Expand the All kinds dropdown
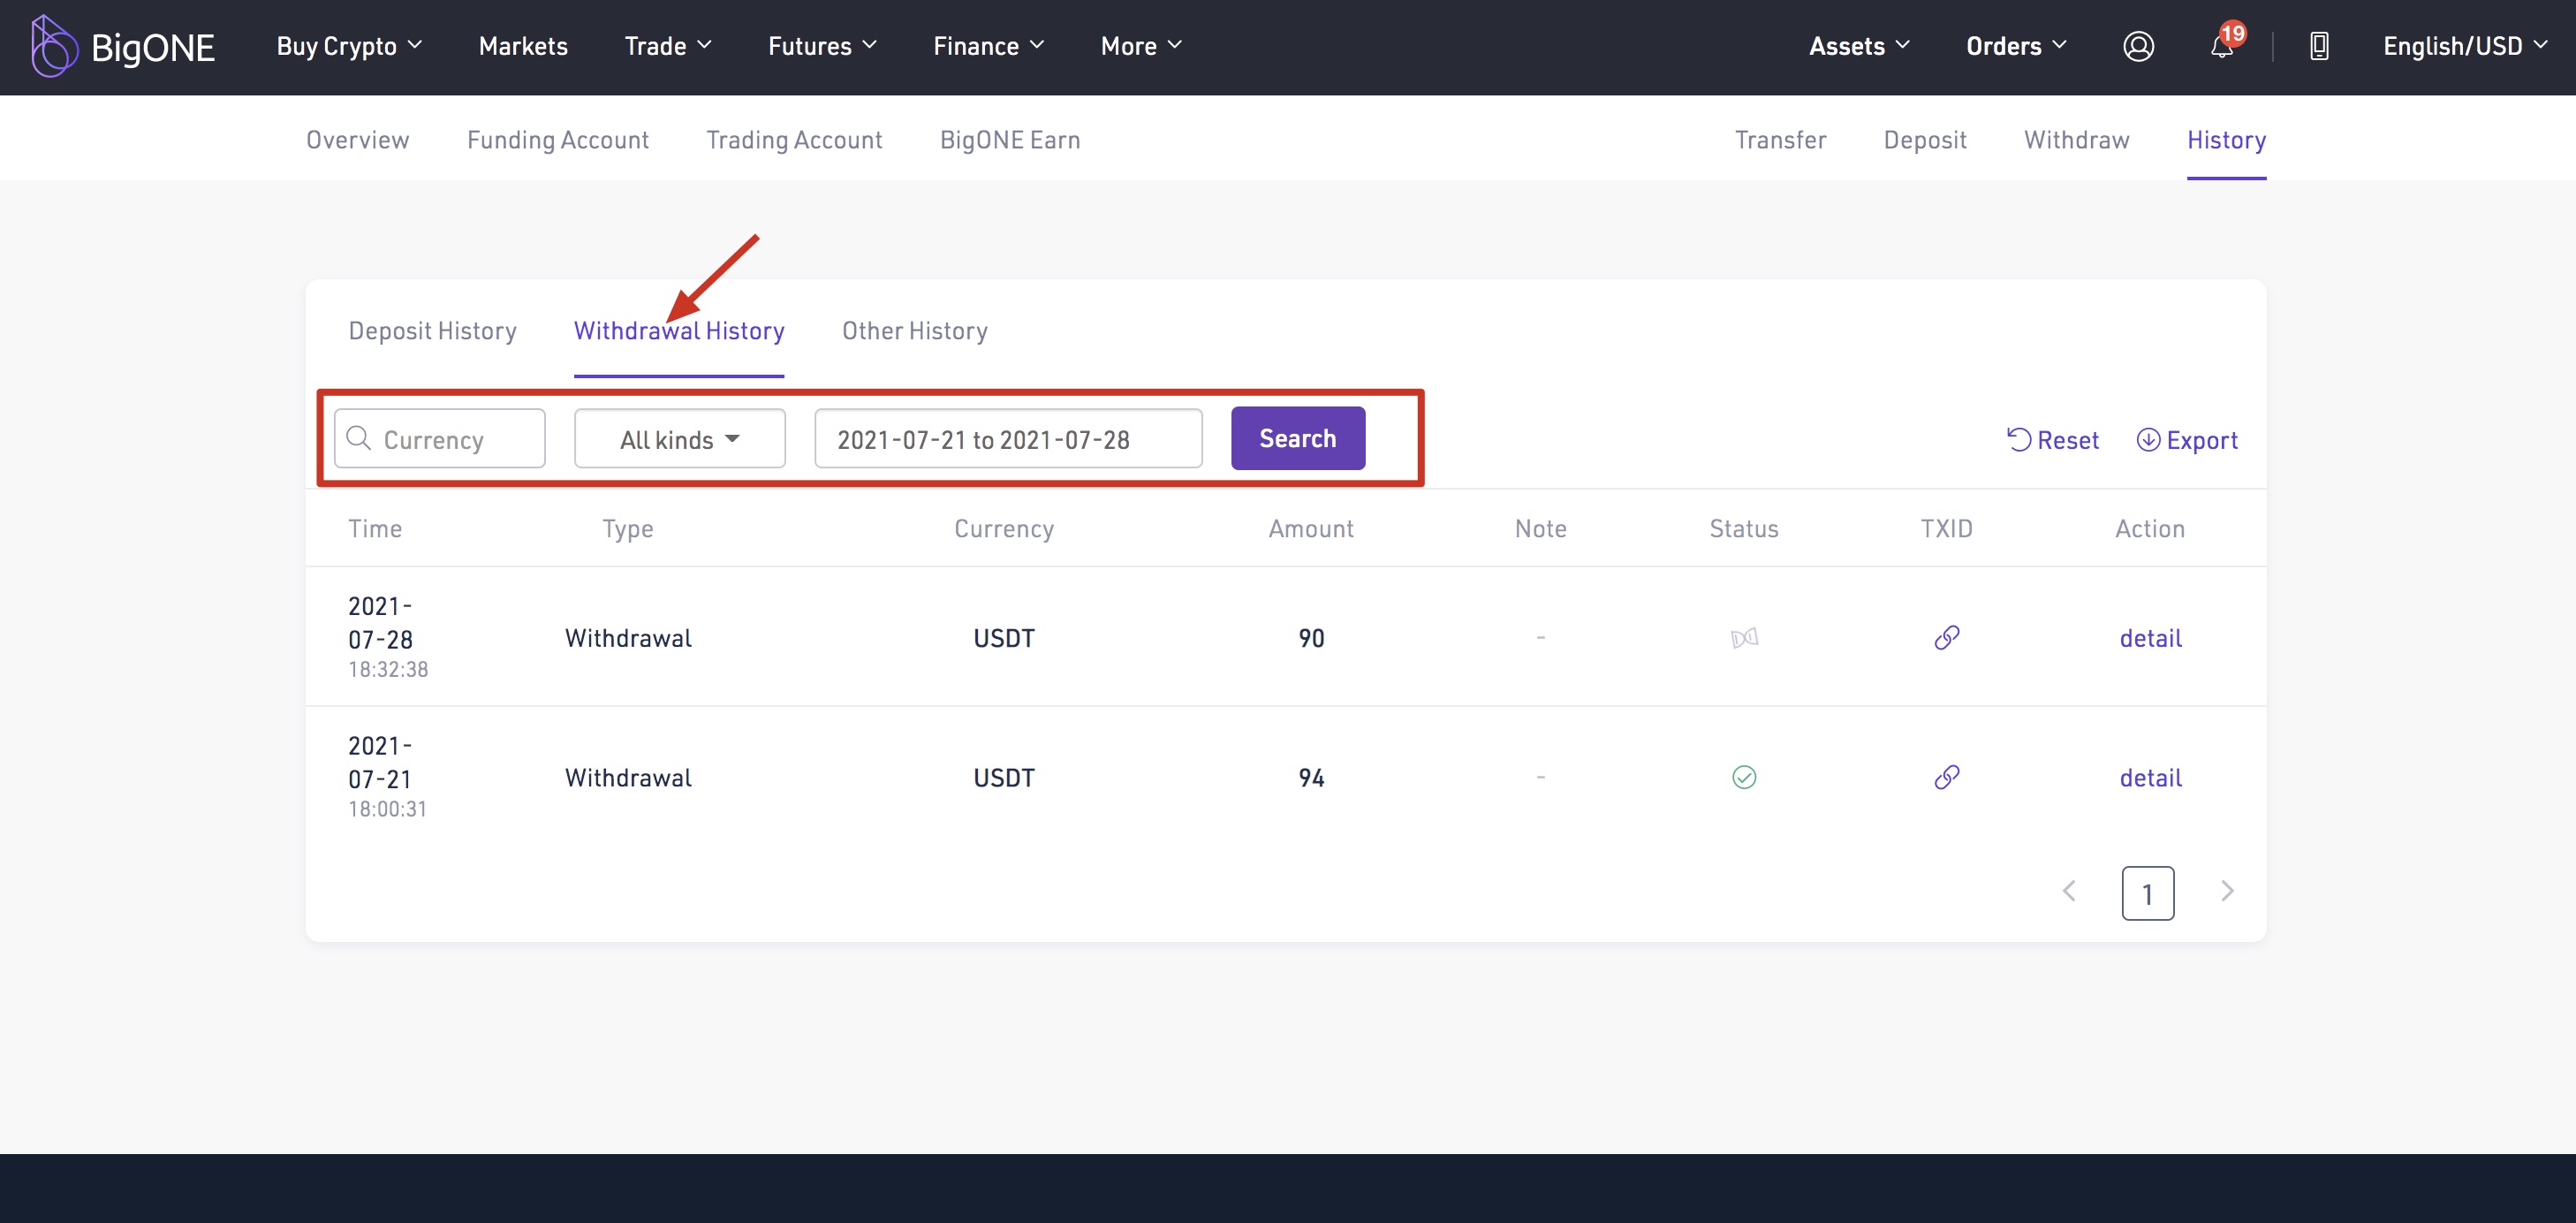 click(679, 439)
